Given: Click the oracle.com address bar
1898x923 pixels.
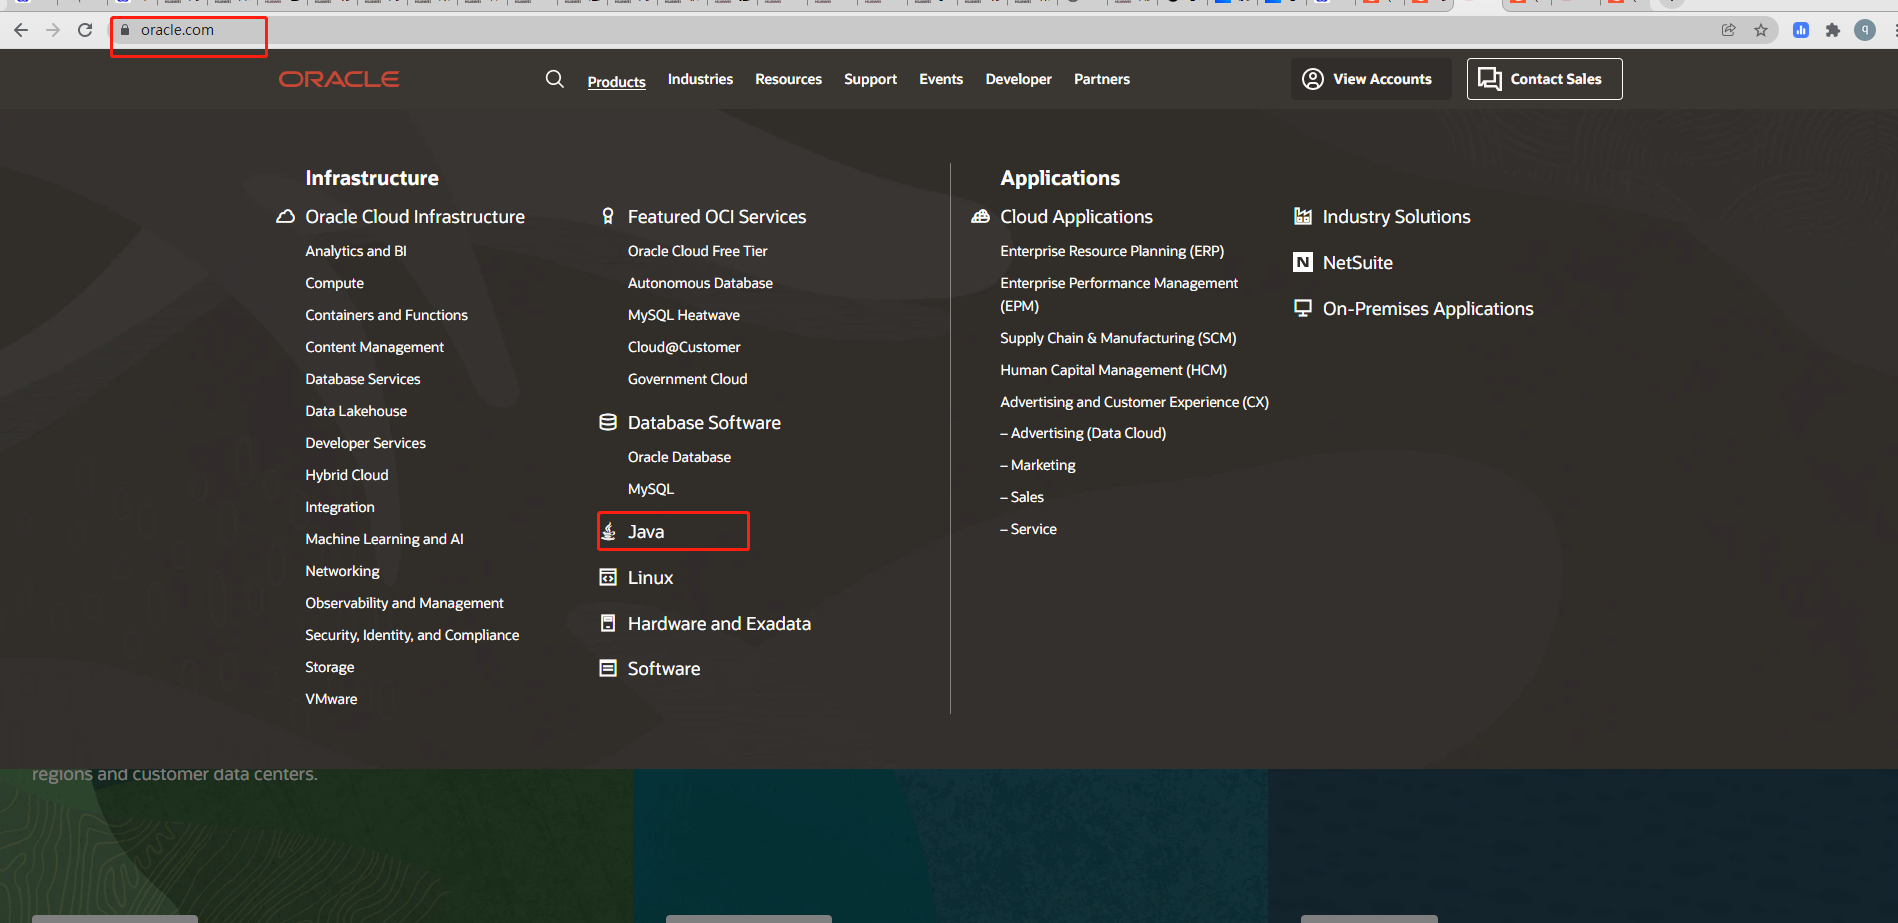Looking at the screenshot, I should [188, 30].
